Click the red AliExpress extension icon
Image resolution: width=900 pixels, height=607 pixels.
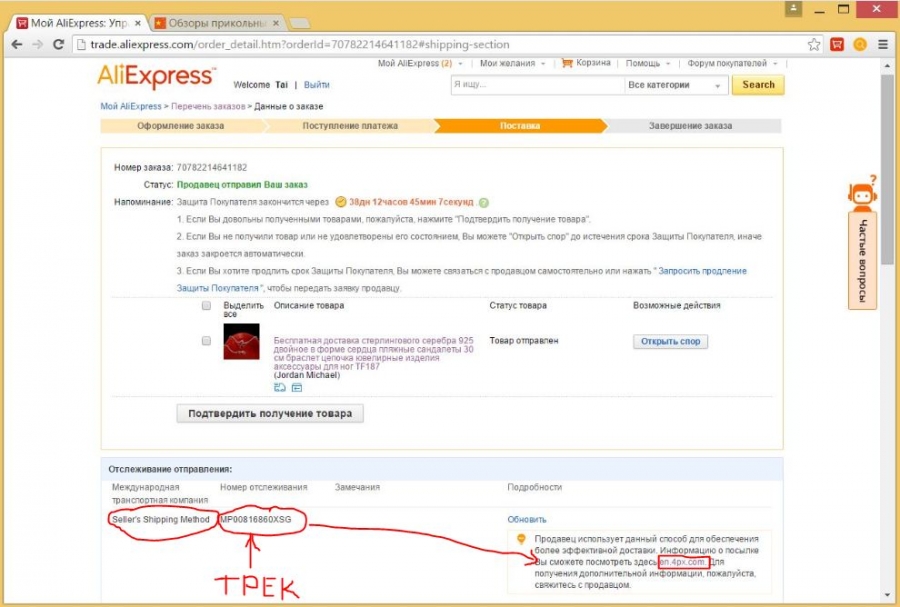(837, 44)
